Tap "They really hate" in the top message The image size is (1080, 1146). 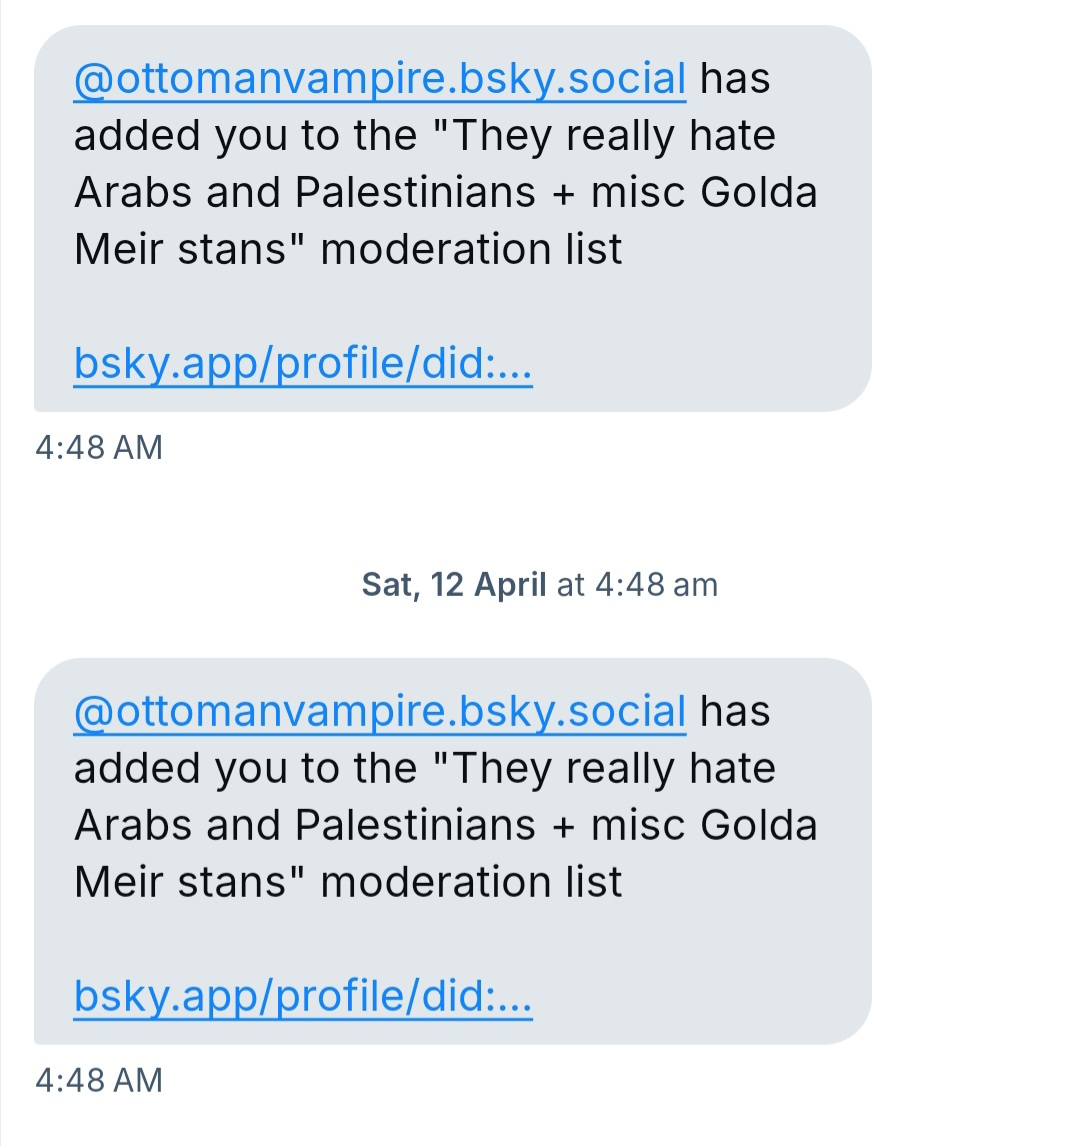[612, 135]
